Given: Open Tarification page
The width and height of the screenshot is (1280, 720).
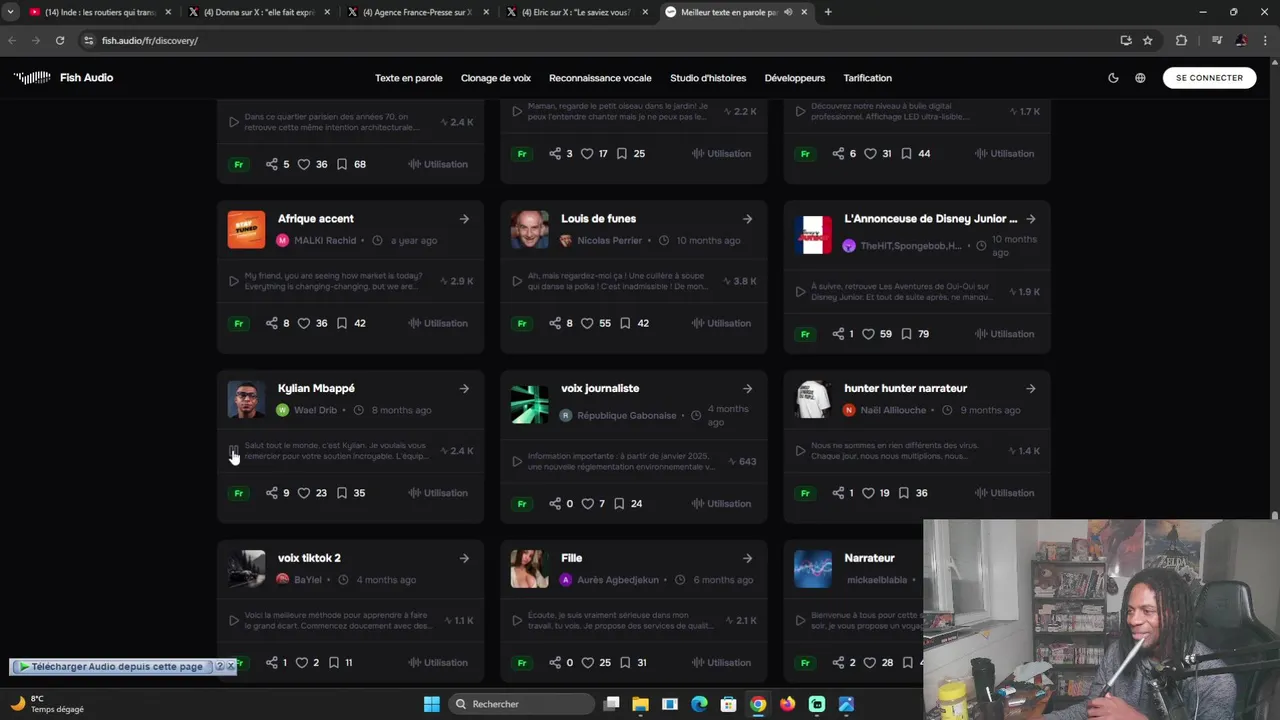Looking at the screenshot, I should click(867, 78).
